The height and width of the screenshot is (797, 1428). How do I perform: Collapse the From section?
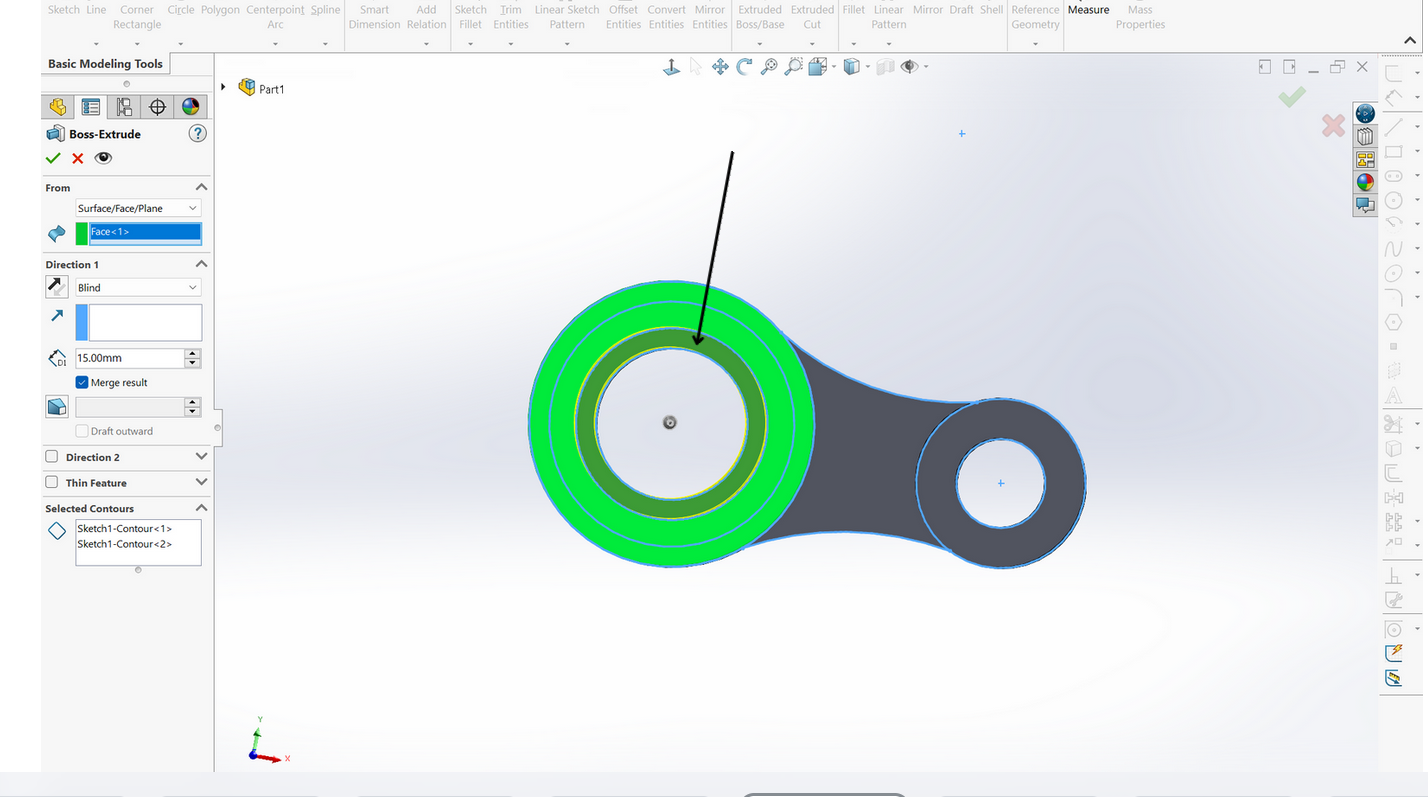pyautogui.click(x=201, y=187)
